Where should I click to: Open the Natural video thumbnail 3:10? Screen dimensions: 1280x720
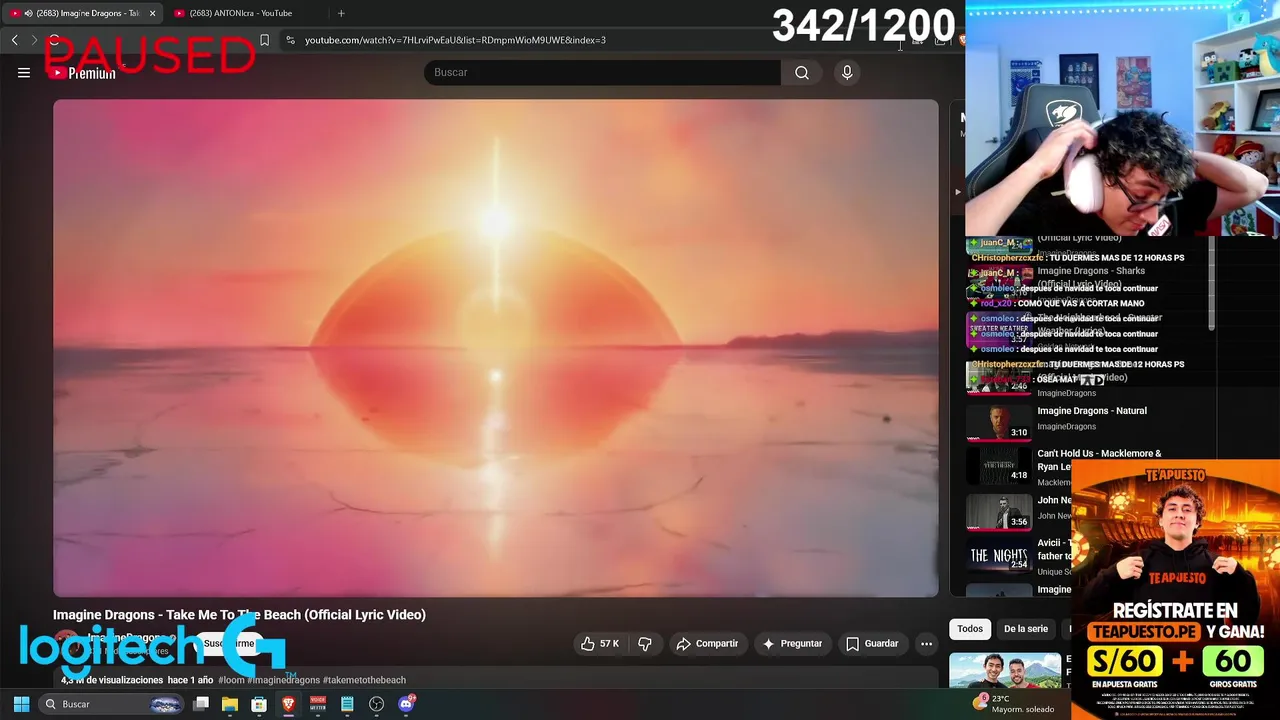(x=999, y=422)
